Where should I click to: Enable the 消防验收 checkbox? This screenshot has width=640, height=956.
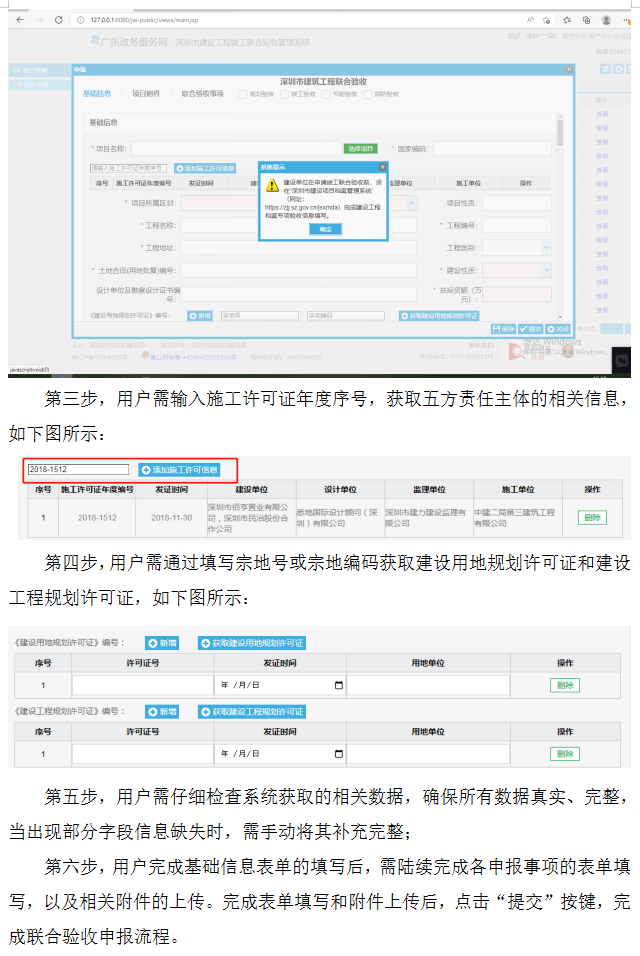367,94
